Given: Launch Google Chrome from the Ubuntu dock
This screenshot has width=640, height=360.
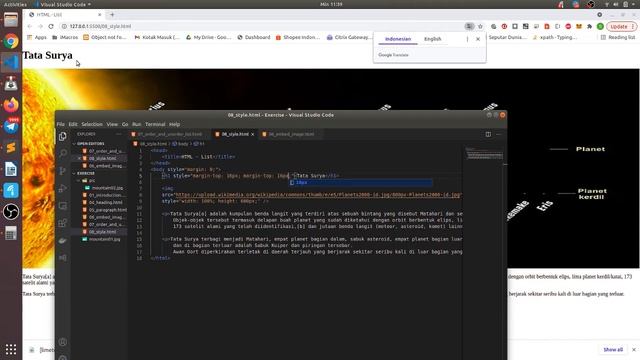Looking at the screenshot, I should [11, 41].
